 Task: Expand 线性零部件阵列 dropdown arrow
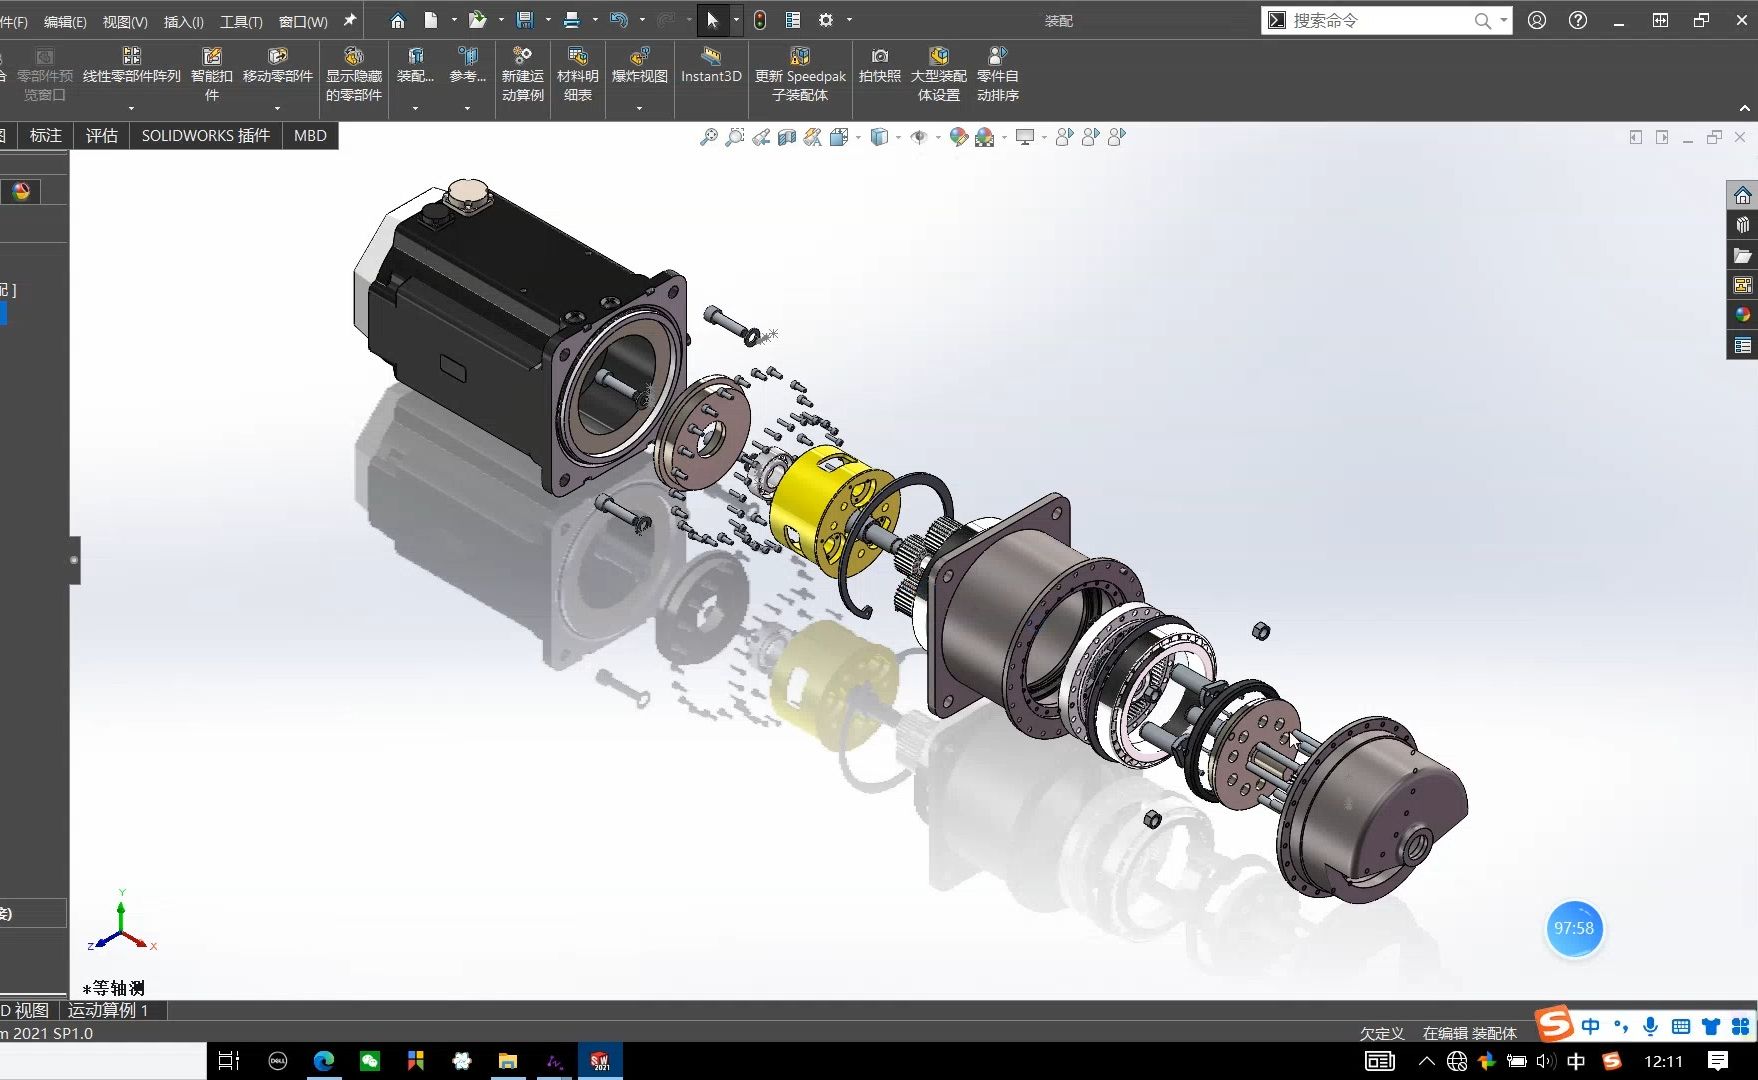[131, 108]
